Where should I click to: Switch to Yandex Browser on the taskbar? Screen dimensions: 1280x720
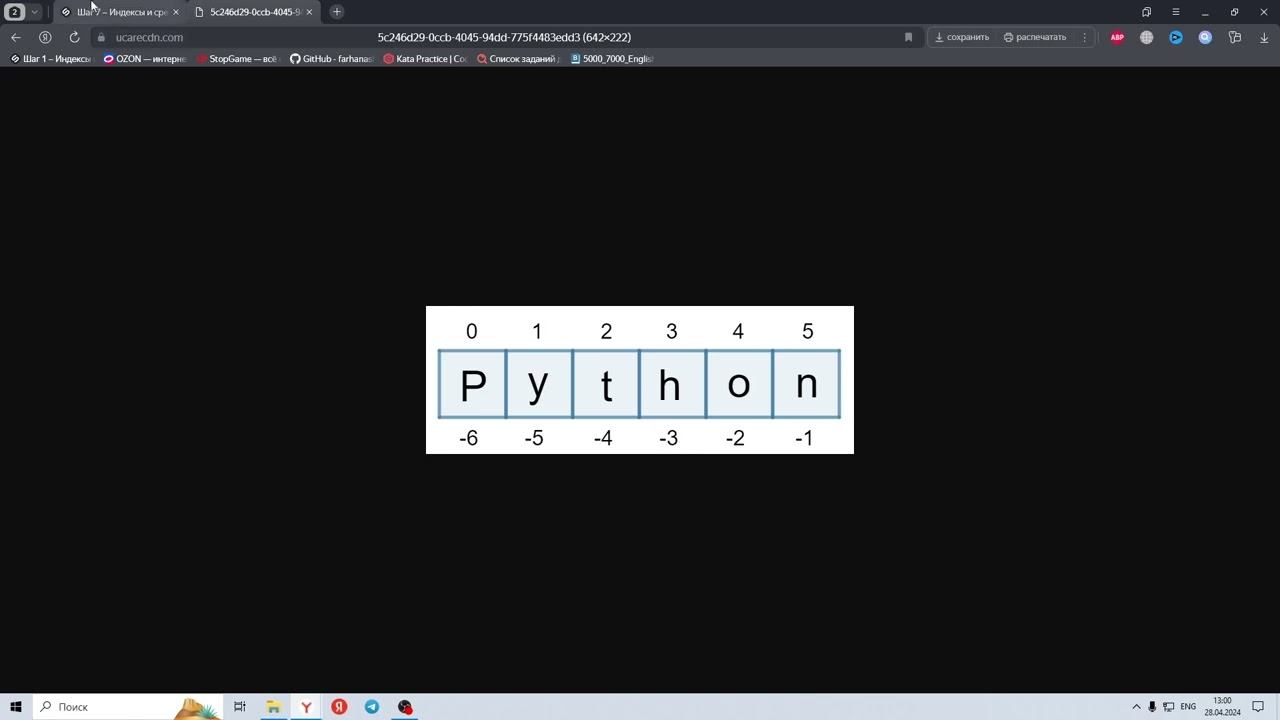(306, 707)
